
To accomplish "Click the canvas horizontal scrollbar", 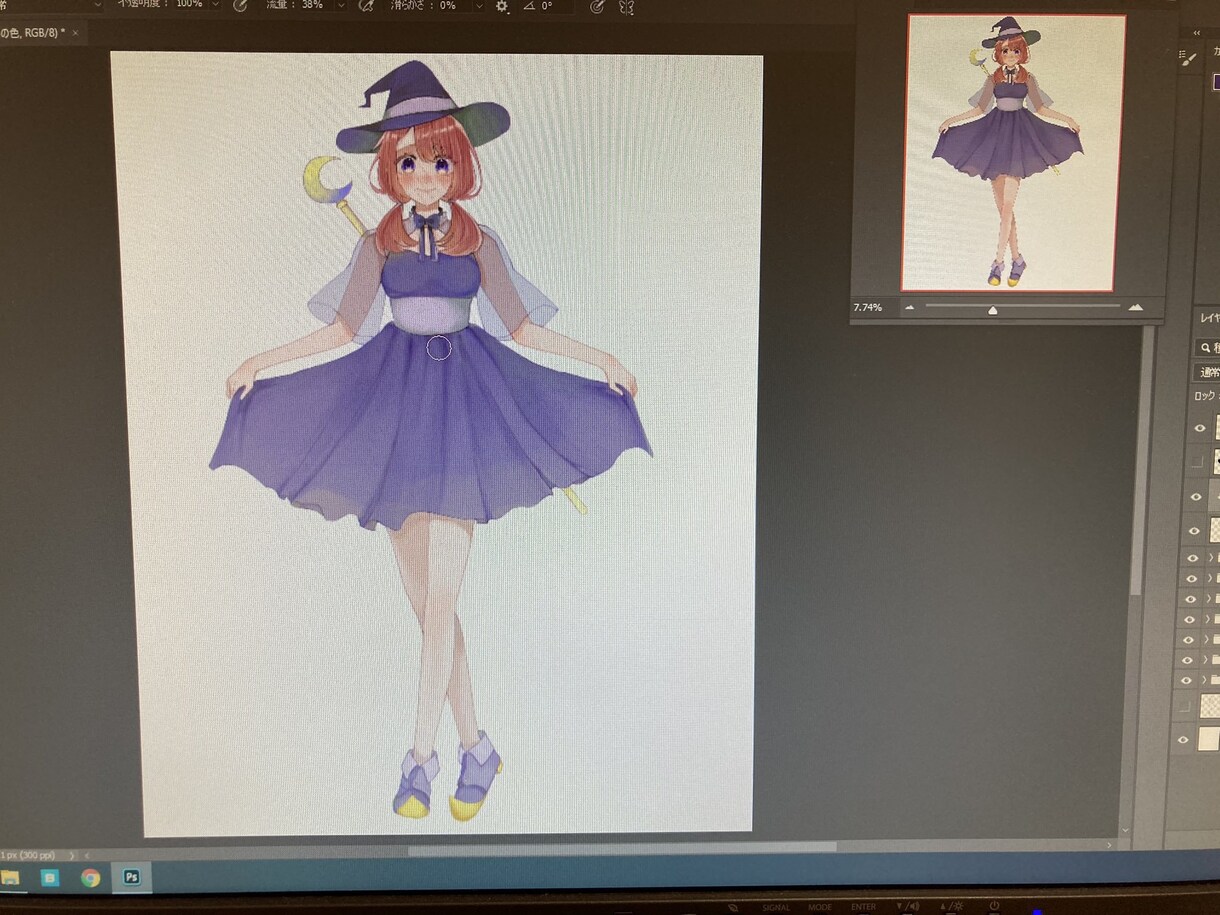I will (622, 848).
